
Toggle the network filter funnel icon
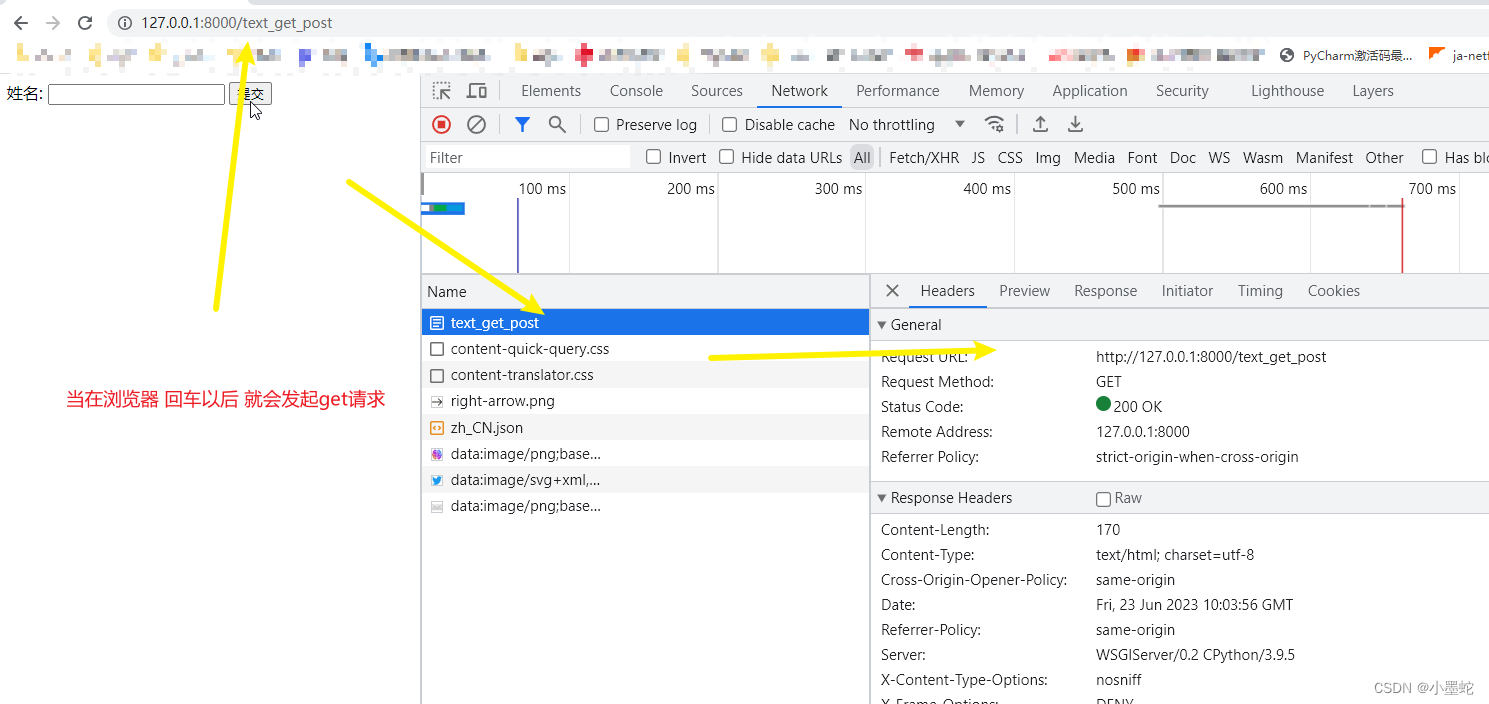click(x=522, y=124)
